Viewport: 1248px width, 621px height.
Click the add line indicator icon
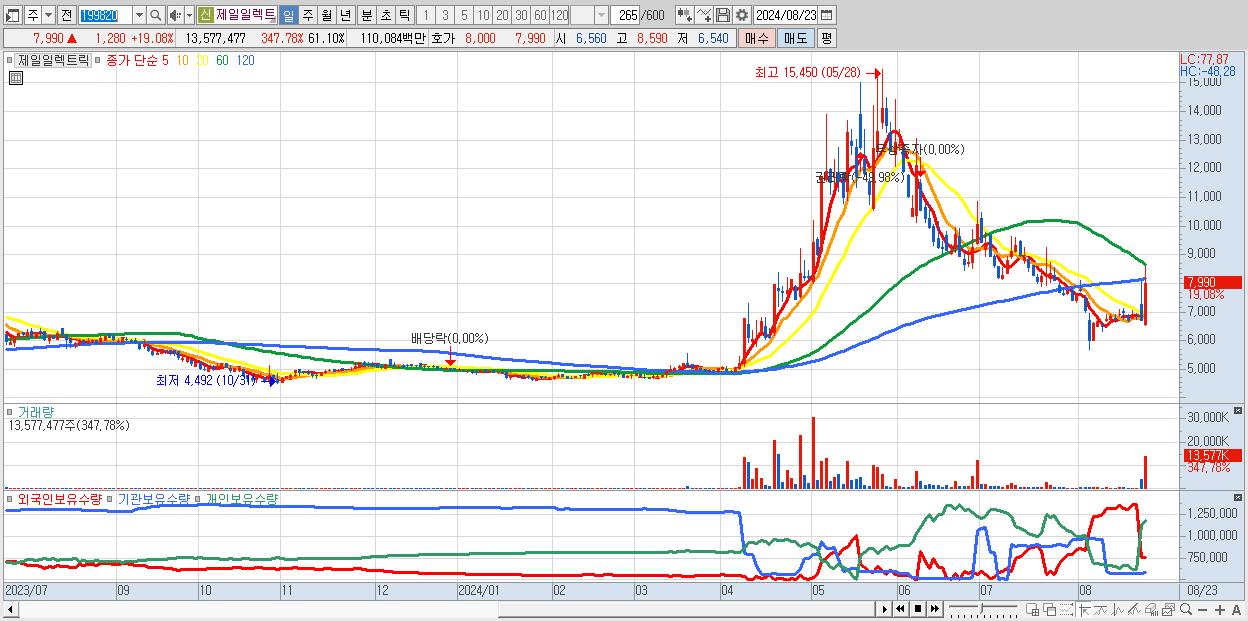tap(704, 15)
